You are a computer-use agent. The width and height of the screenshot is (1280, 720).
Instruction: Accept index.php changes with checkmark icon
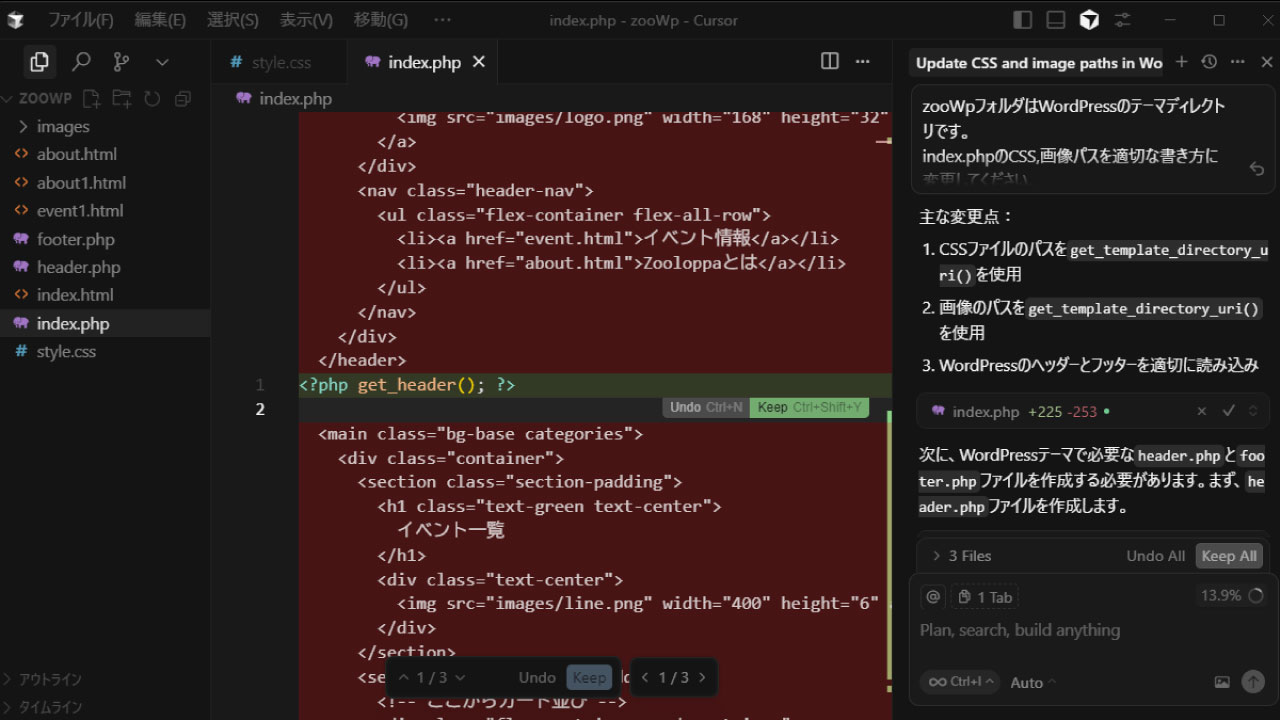pyautogui.click(x=1228, y=411)
